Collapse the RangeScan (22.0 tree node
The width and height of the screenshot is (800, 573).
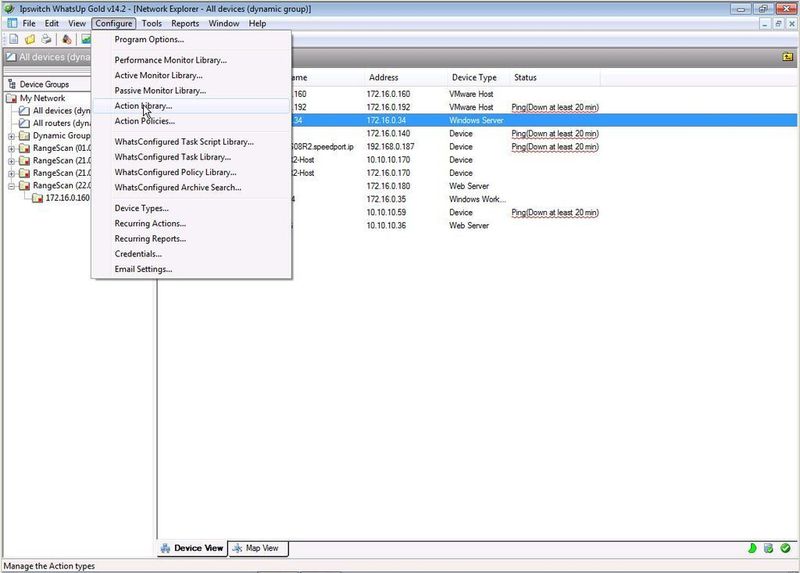pos(11,186)
